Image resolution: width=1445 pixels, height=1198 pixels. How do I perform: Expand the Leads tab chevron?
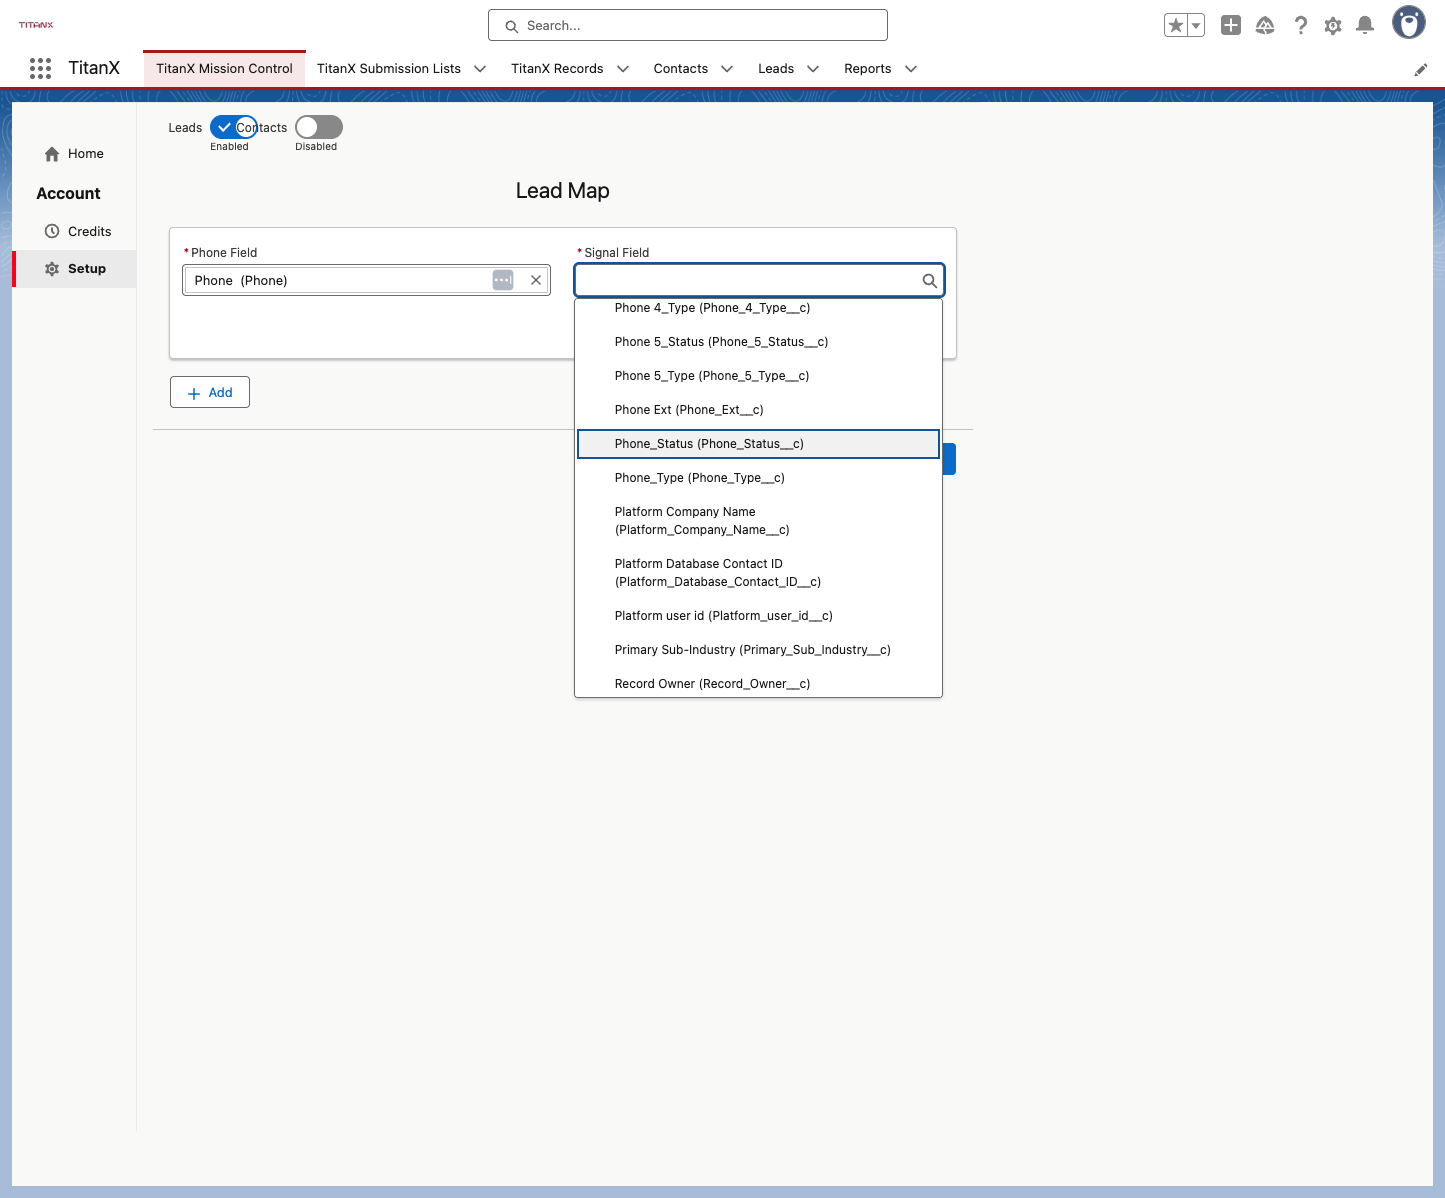tap(813, 69)
